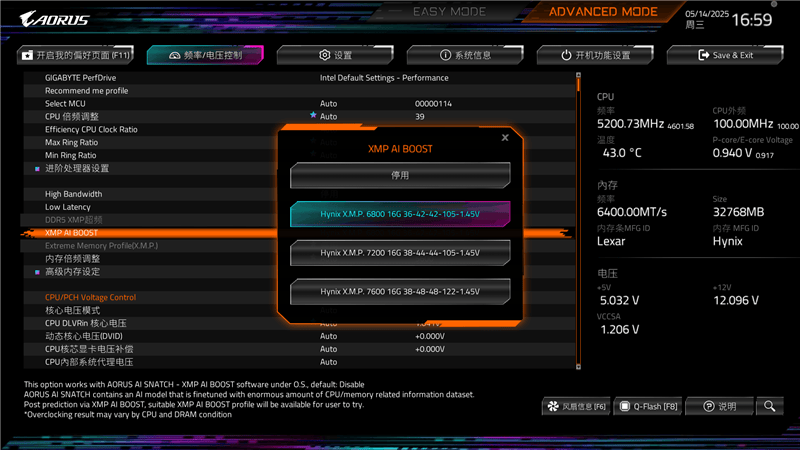Image resolution: width=800 pixels, height=450 pixels.
Task: Click the search magnifier icon
Action: [x=769, y=406]
